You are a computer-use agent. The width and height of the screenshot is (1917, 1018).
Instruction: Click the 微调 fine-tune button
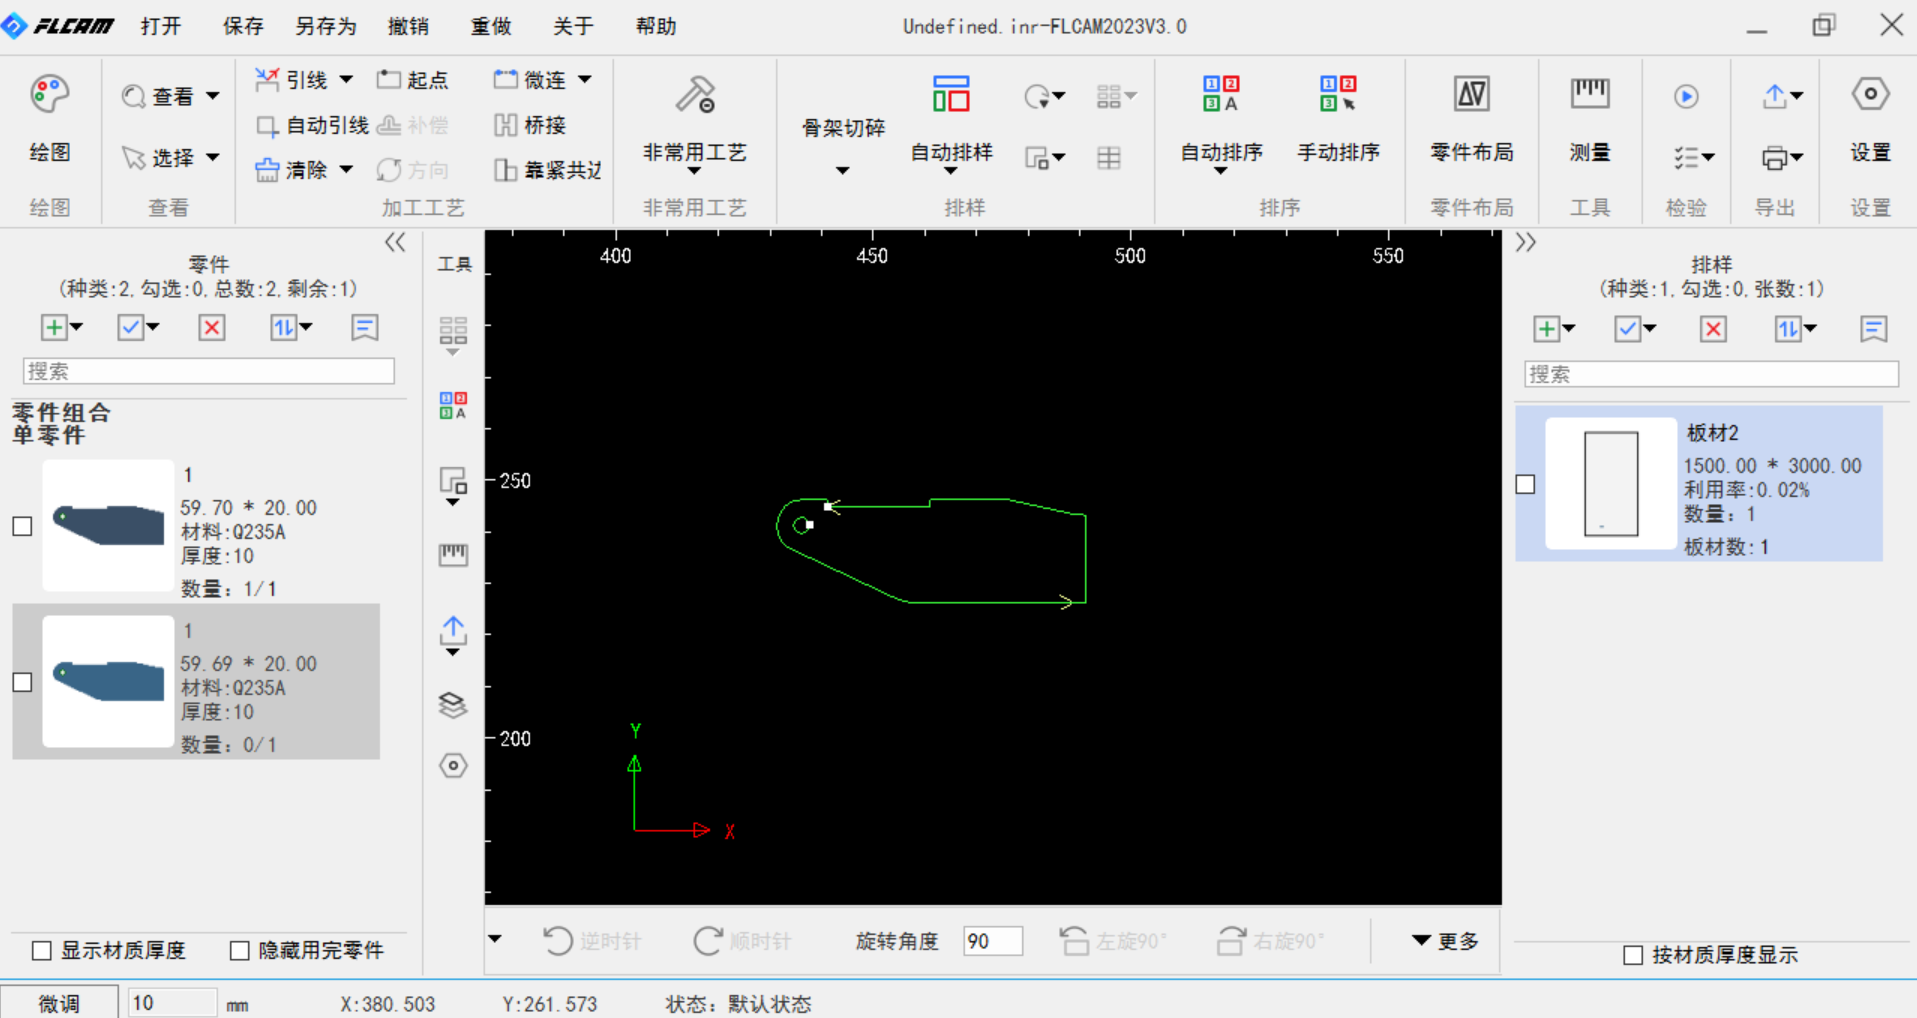click(x=59, y=1003)
